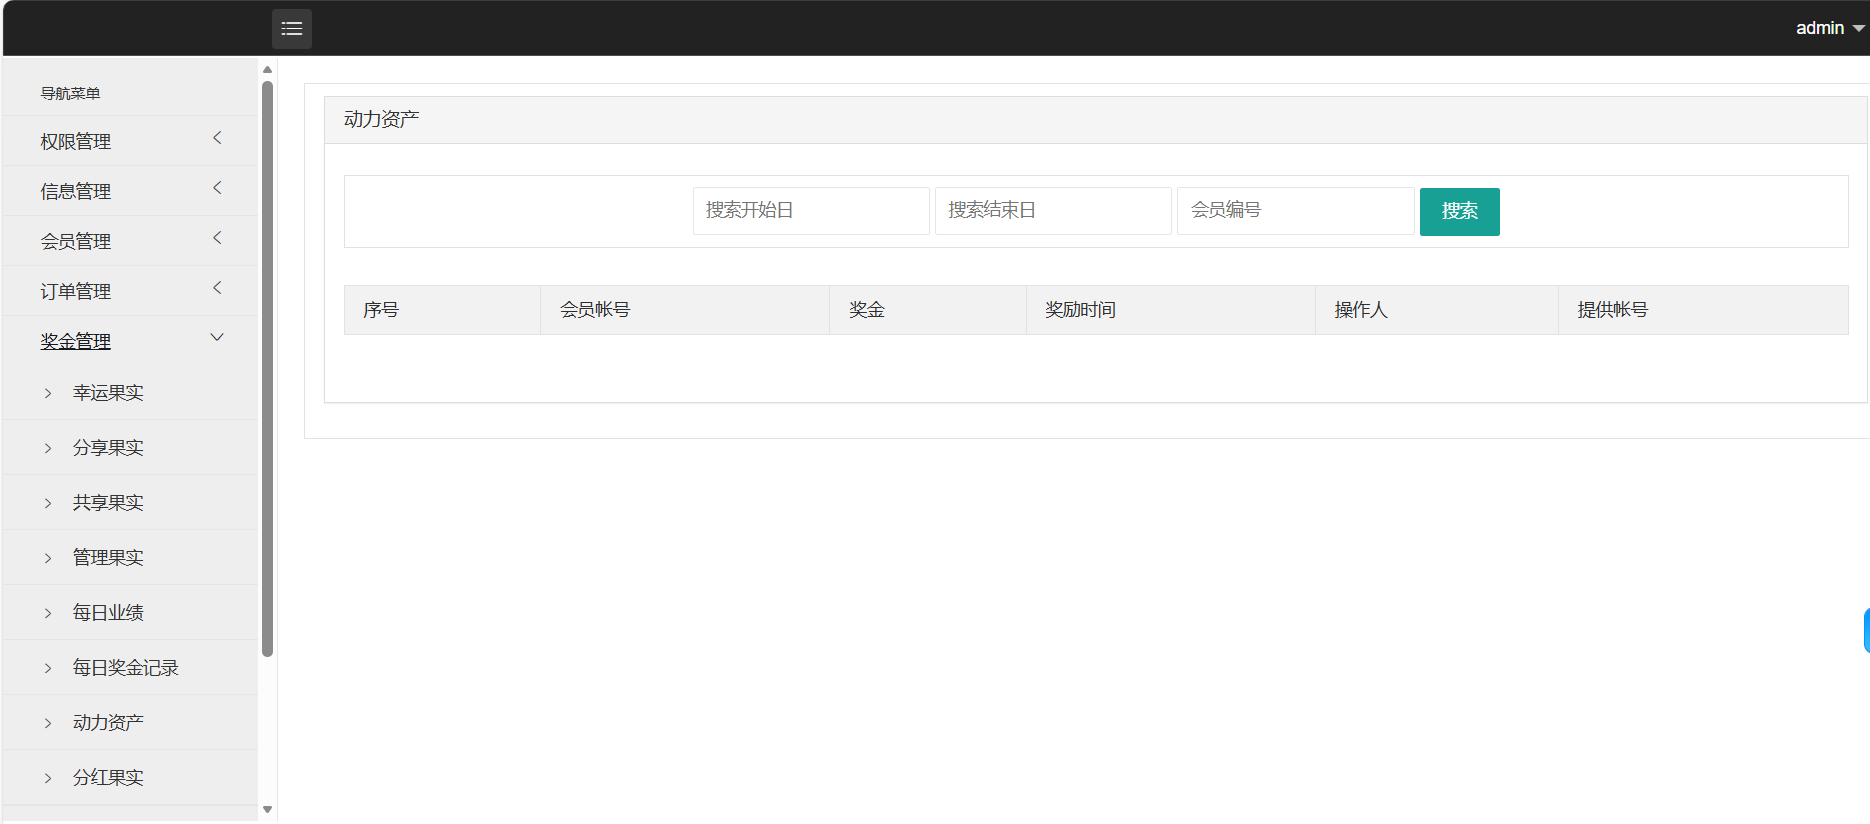
Task: Focus the 会员编号 input box
Action: [1294, 211]
